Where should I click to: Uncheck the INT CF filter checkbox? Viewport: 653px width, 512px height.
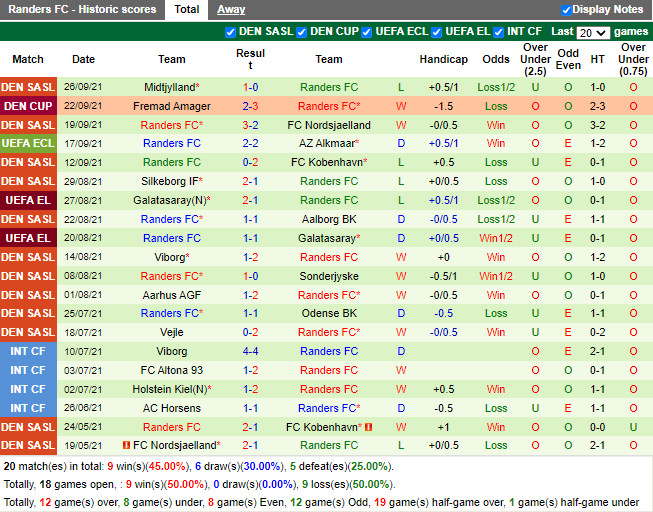click(498, 32)
